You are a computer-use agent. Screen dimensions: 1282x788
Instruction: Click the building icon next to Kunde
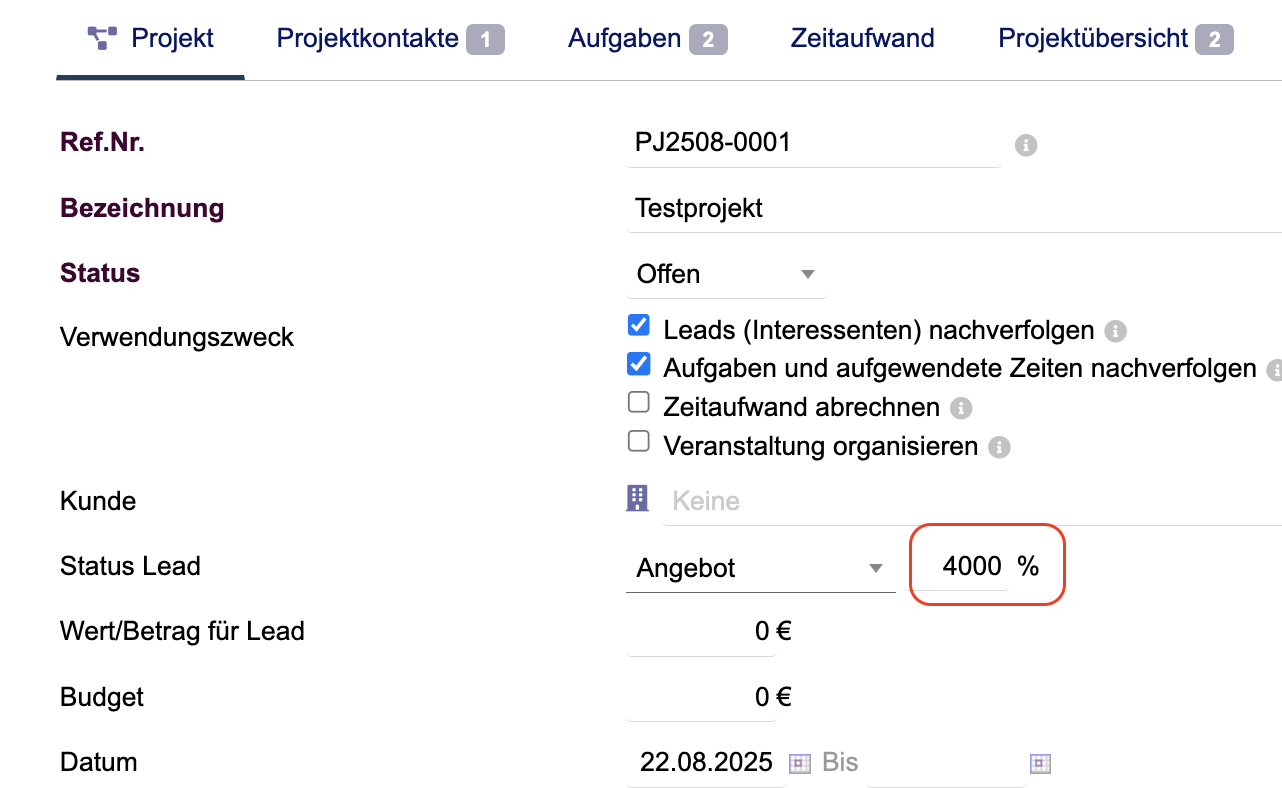coord(637,499)
